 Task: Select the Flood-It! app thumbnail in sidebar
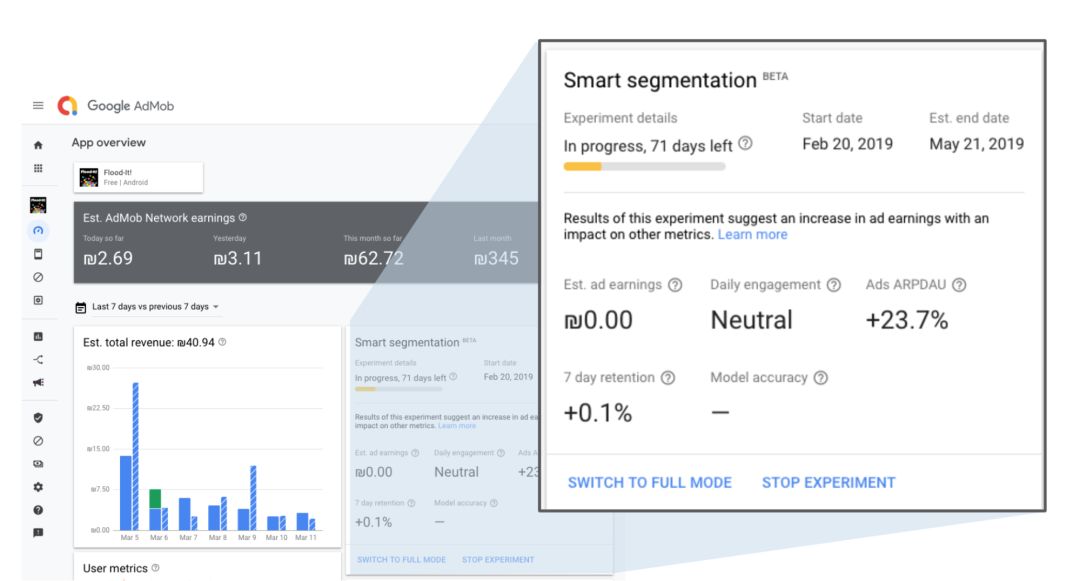[38, 204]
